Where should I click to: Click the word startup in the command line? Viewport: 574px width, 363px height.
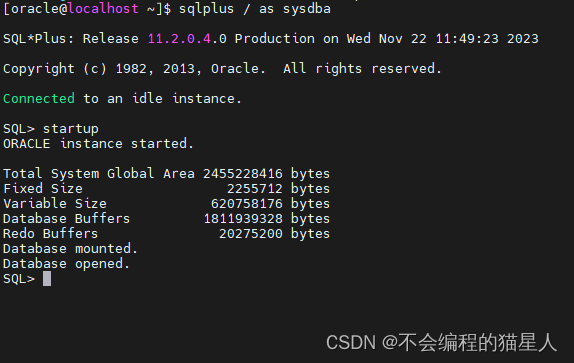(x=71, y=129)
